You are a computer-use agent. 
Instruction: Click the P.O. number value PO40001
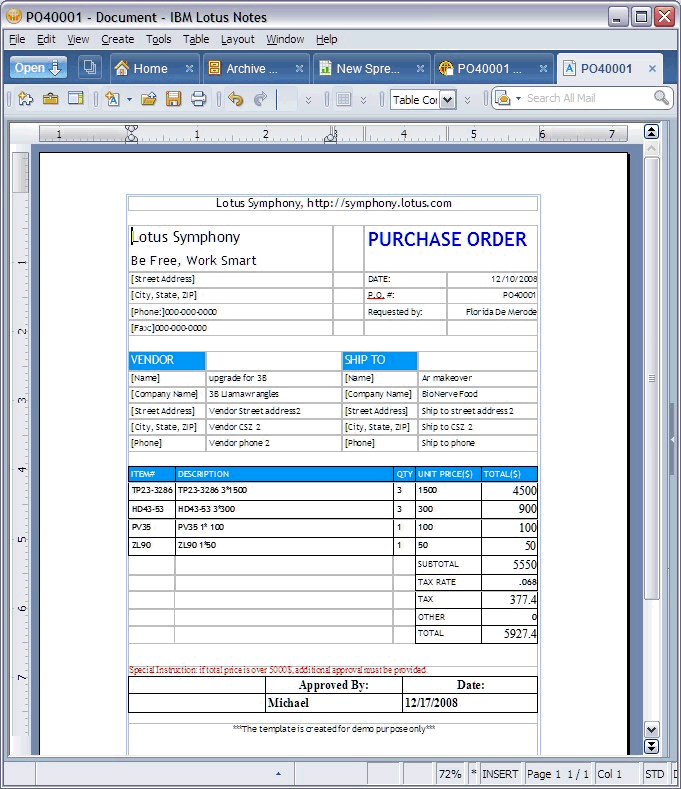[x=519, y=295]
